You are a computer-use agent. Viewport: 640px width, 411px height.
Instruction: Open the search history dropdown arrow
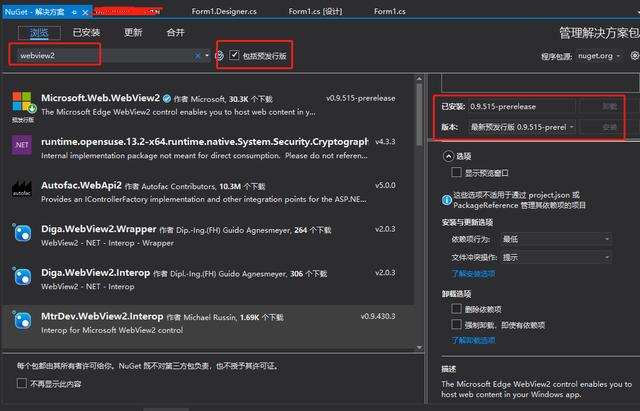click(x=207, y=56)
